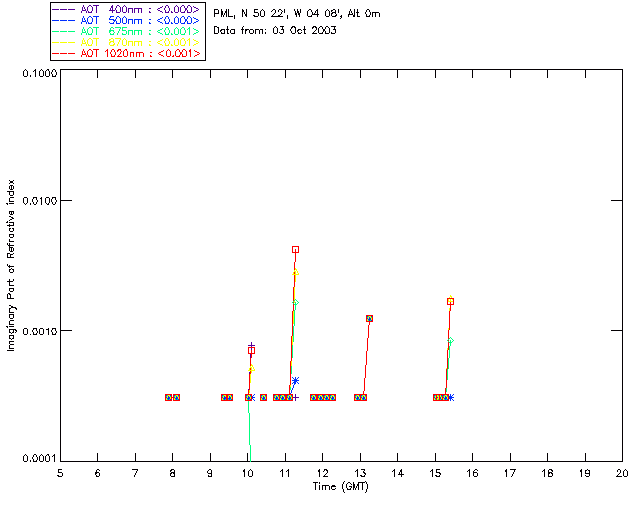Click the AOT 500nm legend entry
Viewport: 640px width, 512px height.
click(126, 20)
